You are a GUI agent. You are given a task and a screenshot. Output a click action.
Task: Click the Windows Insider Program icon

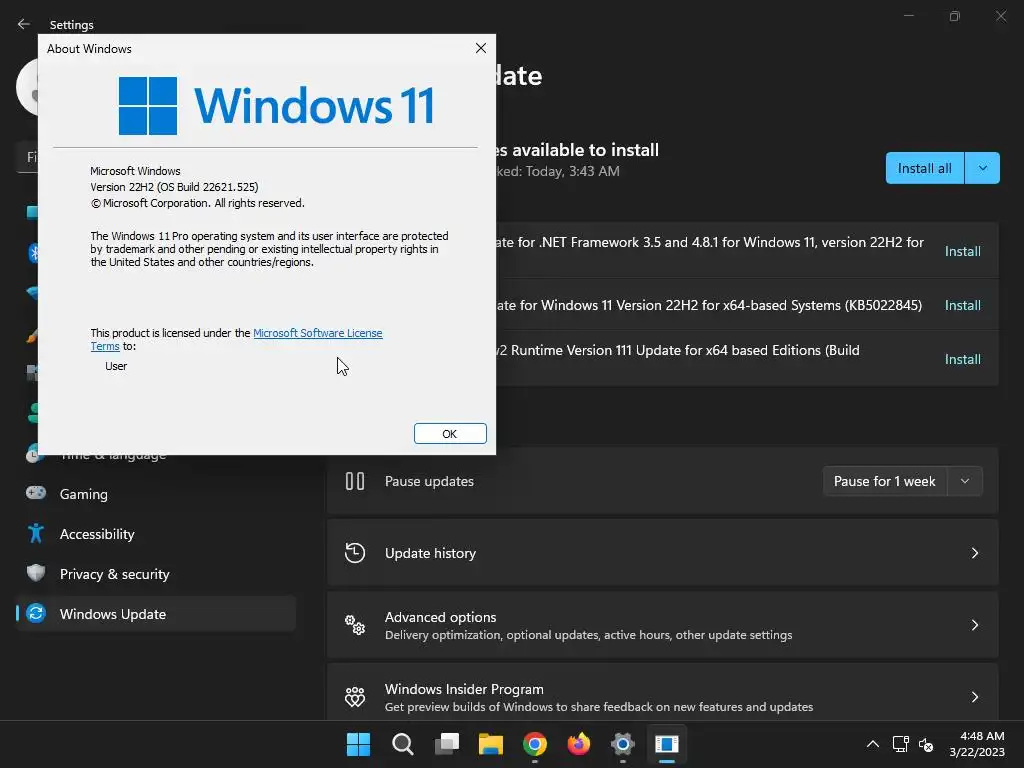355,697
